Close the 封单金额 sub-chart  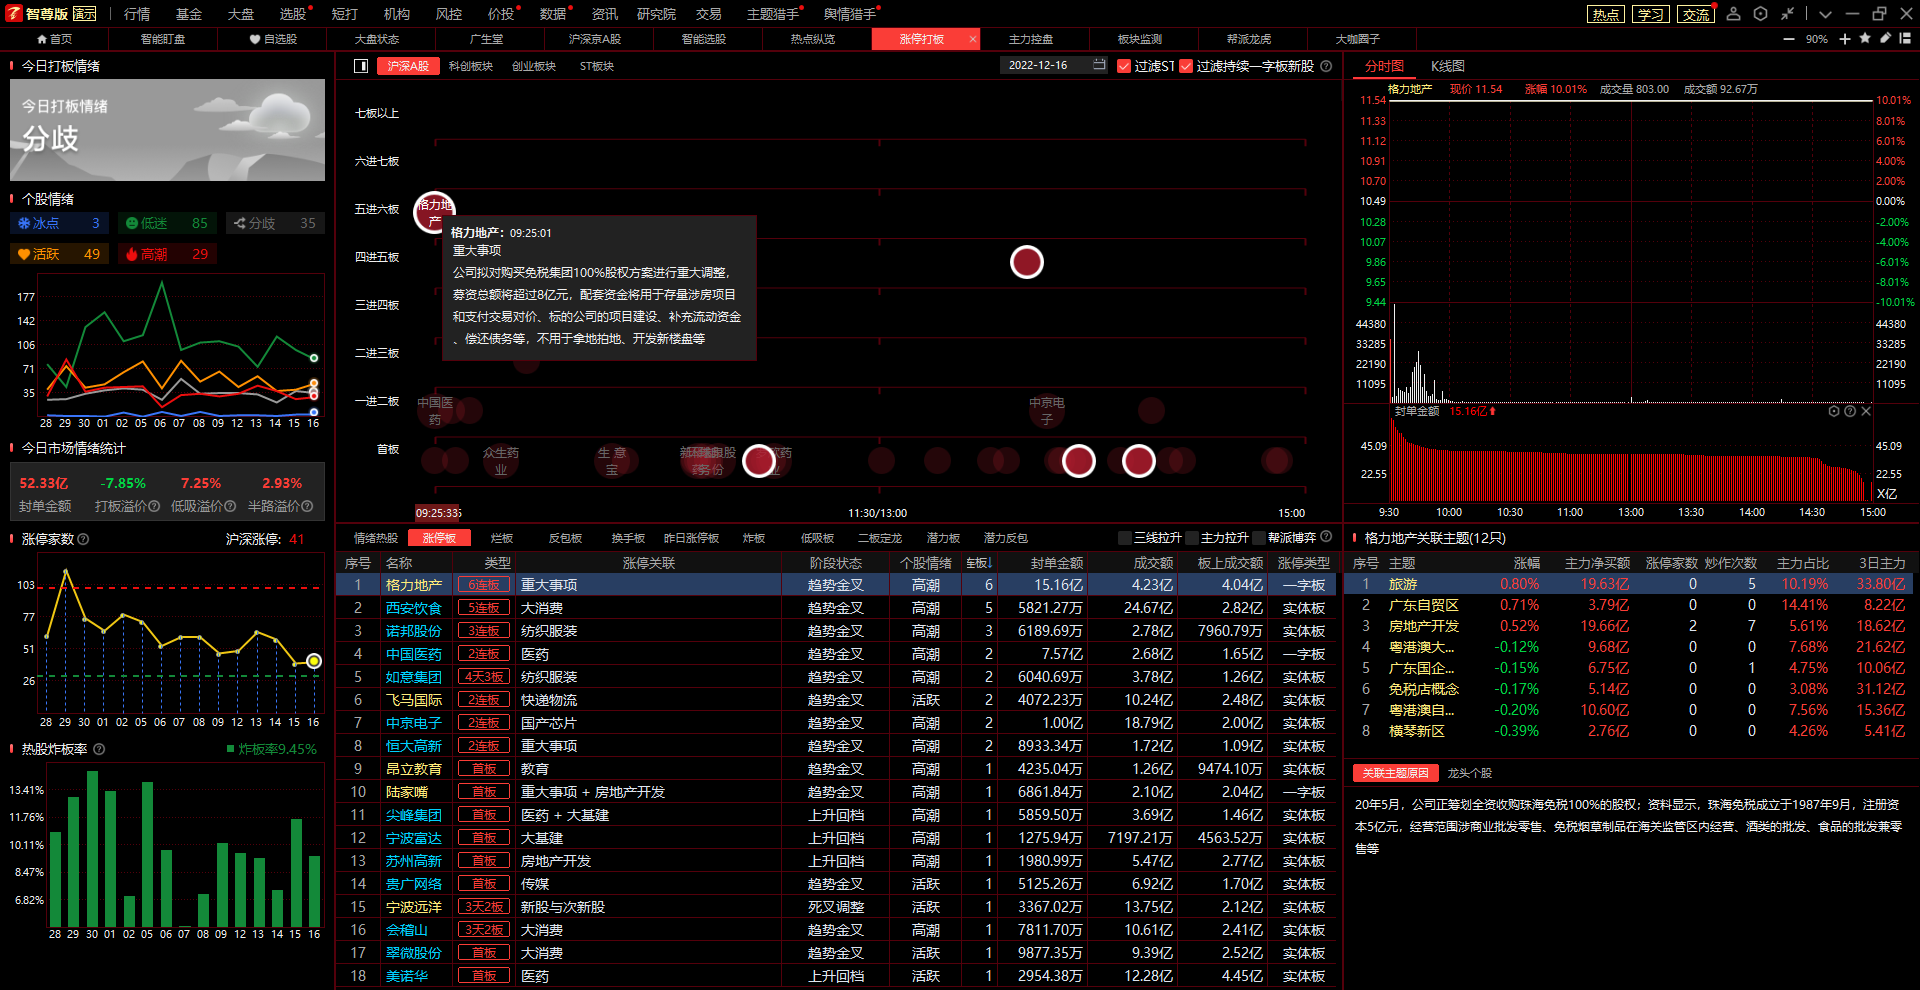(x=1866, y=411)
